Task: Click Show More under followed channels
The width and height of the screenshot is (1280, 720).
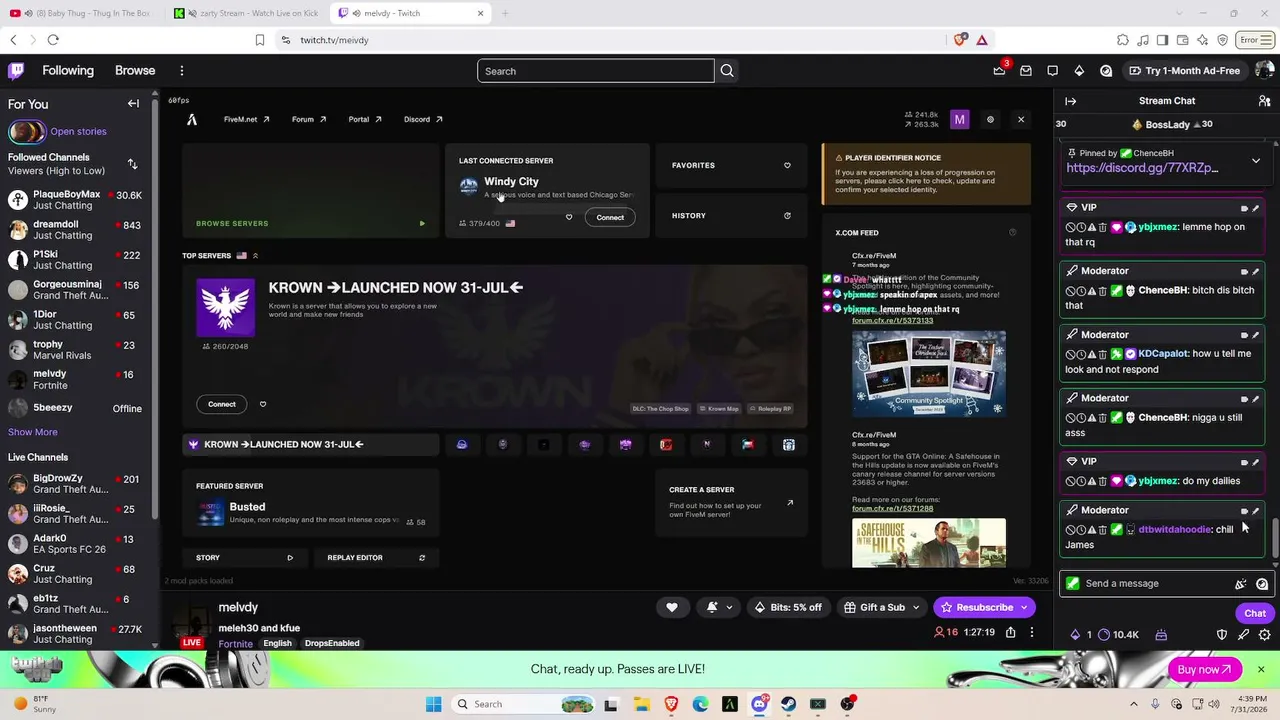Action: pos(33,432)
